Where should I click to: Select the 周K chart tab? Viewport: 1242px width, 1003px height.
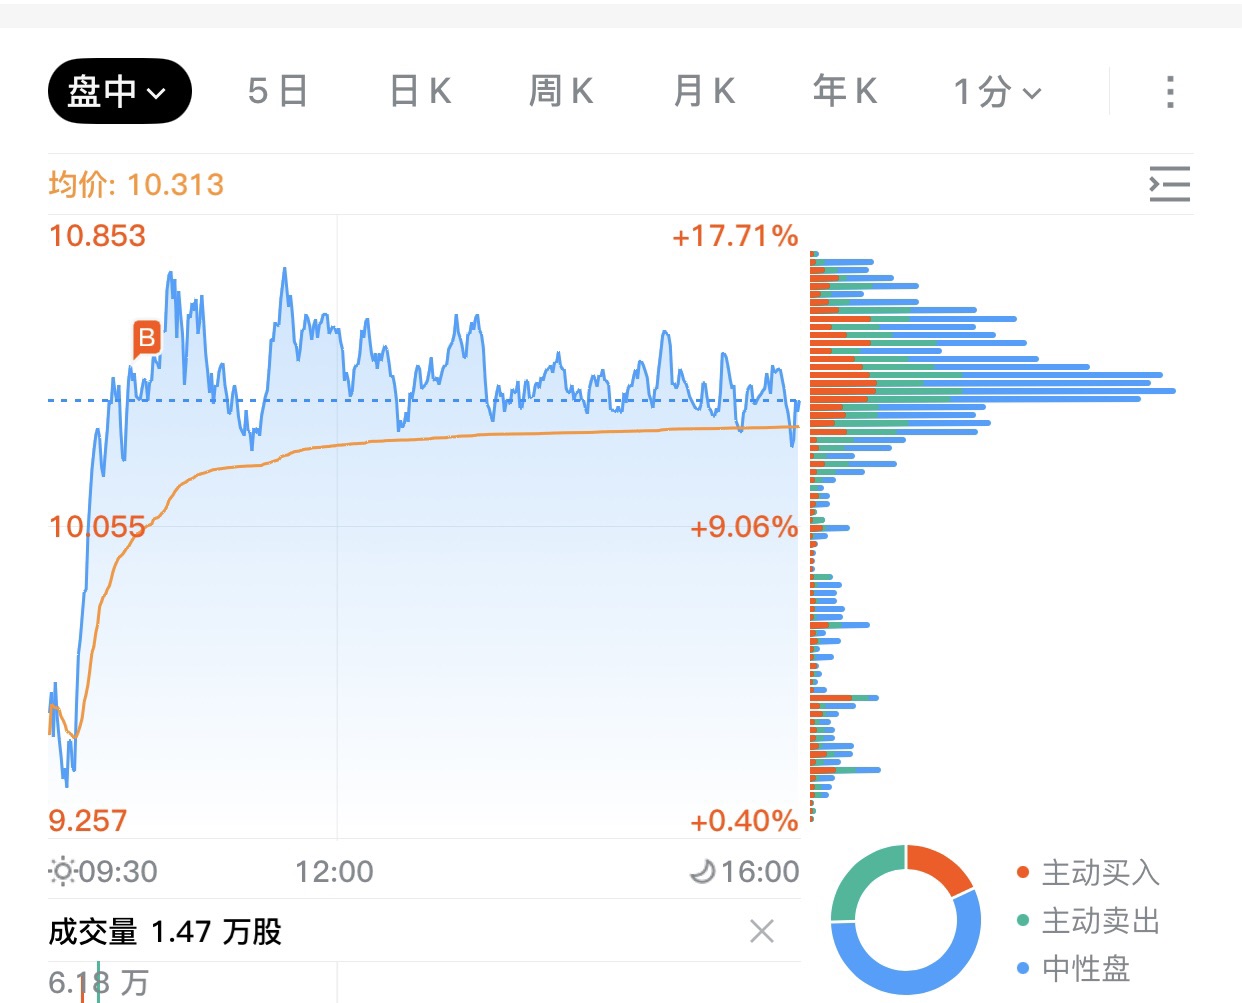(561, 92)
